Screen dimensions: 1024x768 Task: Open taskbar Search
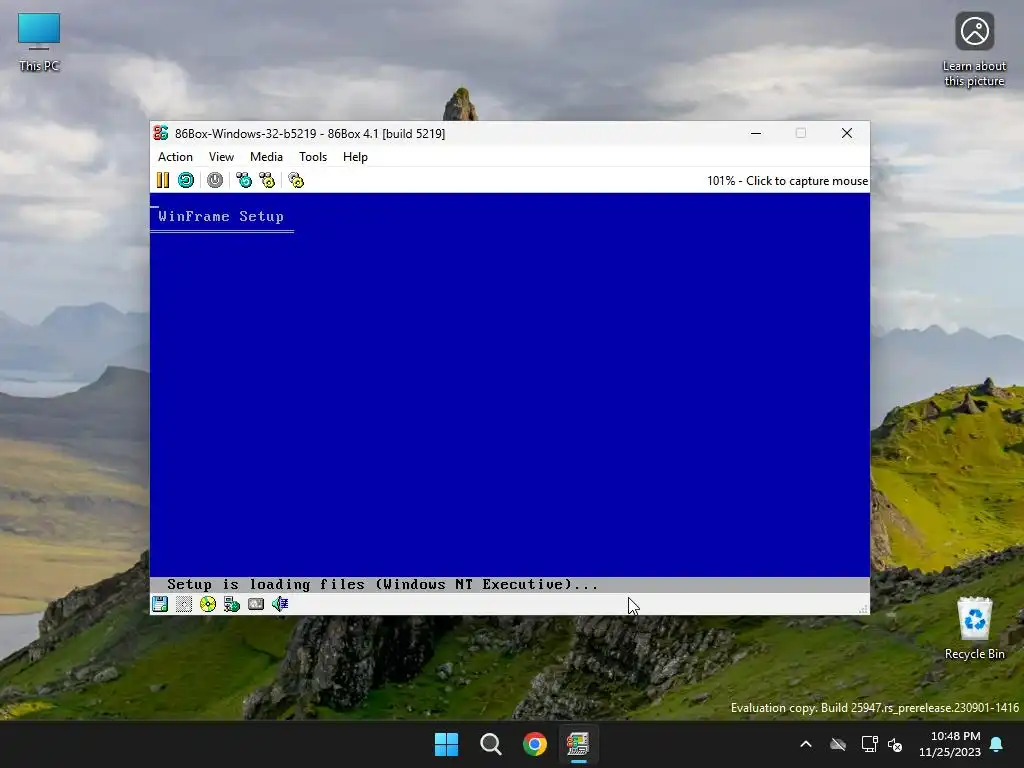click(490, 744)
